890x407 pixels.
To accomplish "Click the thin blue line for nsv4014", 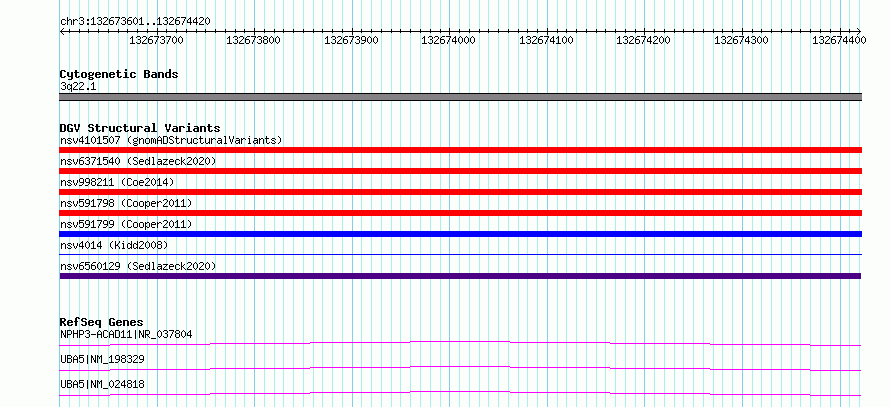I will tap(460, 254).
